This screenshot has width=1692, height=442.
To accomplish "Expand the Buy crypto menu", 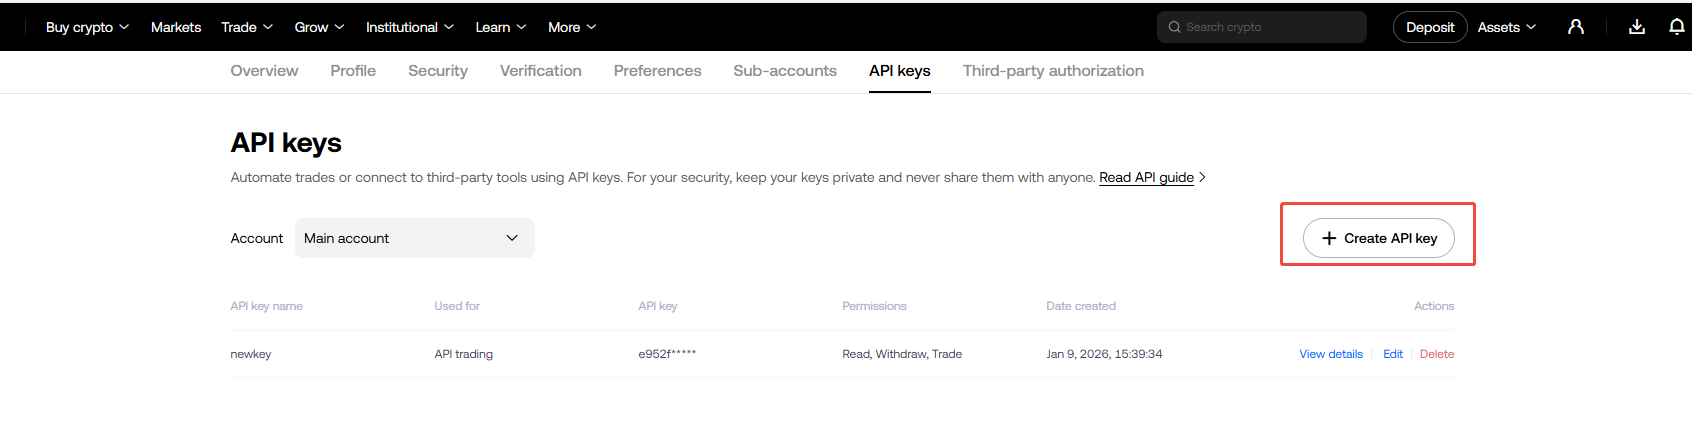I will (87, 27).
